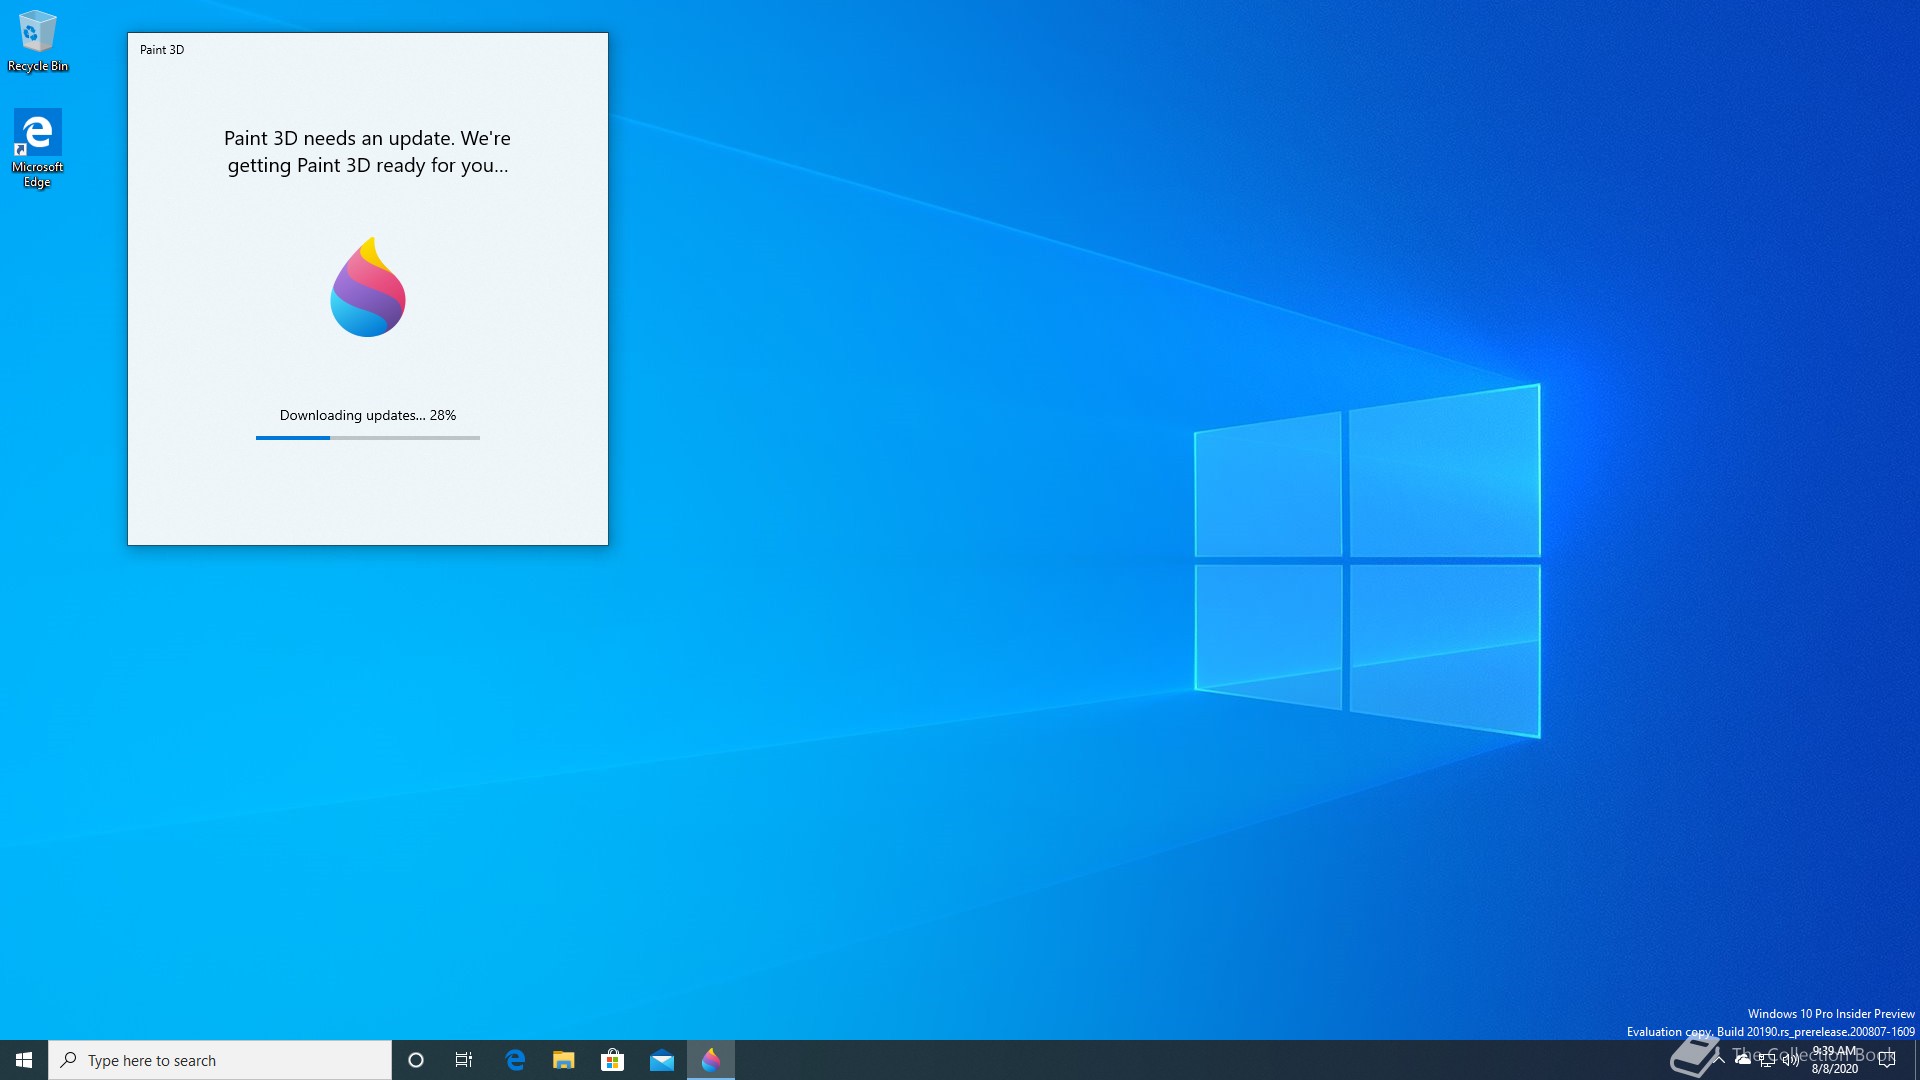Click the download progress bar
This screenshot has width=1920, height=1080.
(368, 438)
